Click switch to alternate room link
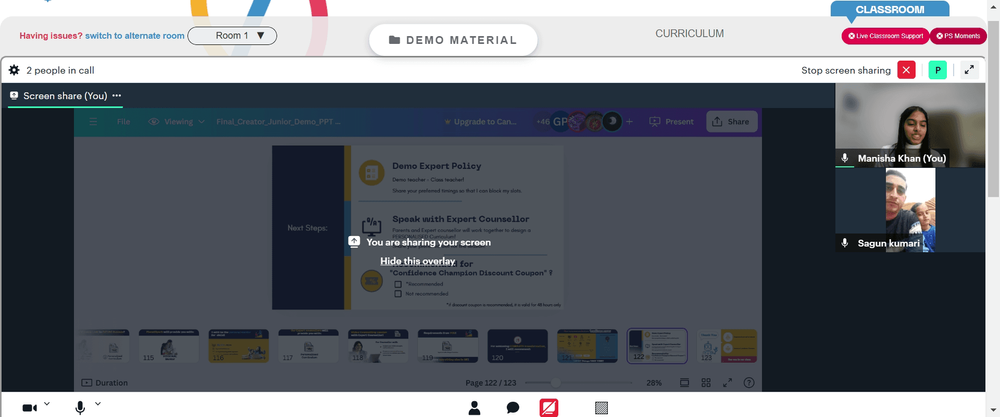The width and height of the screenshot is (1000, 417). (x=135, y=36)
